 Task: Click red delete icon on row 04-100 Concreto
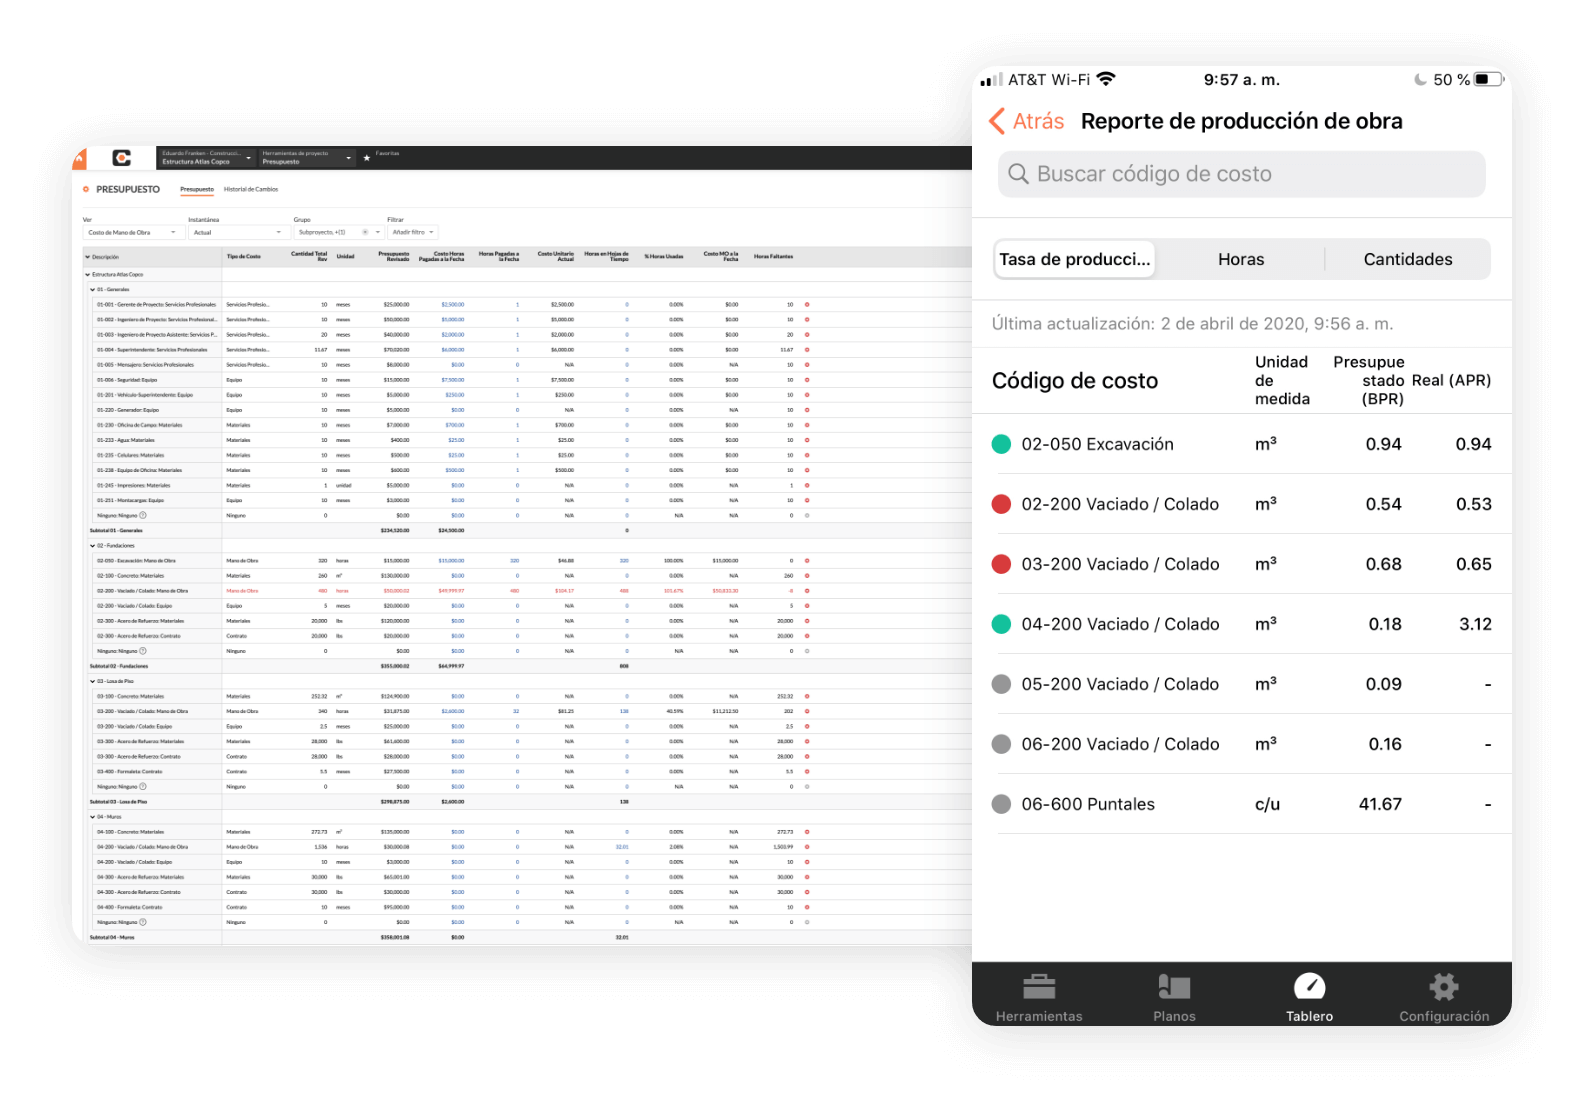coord(807,831)
